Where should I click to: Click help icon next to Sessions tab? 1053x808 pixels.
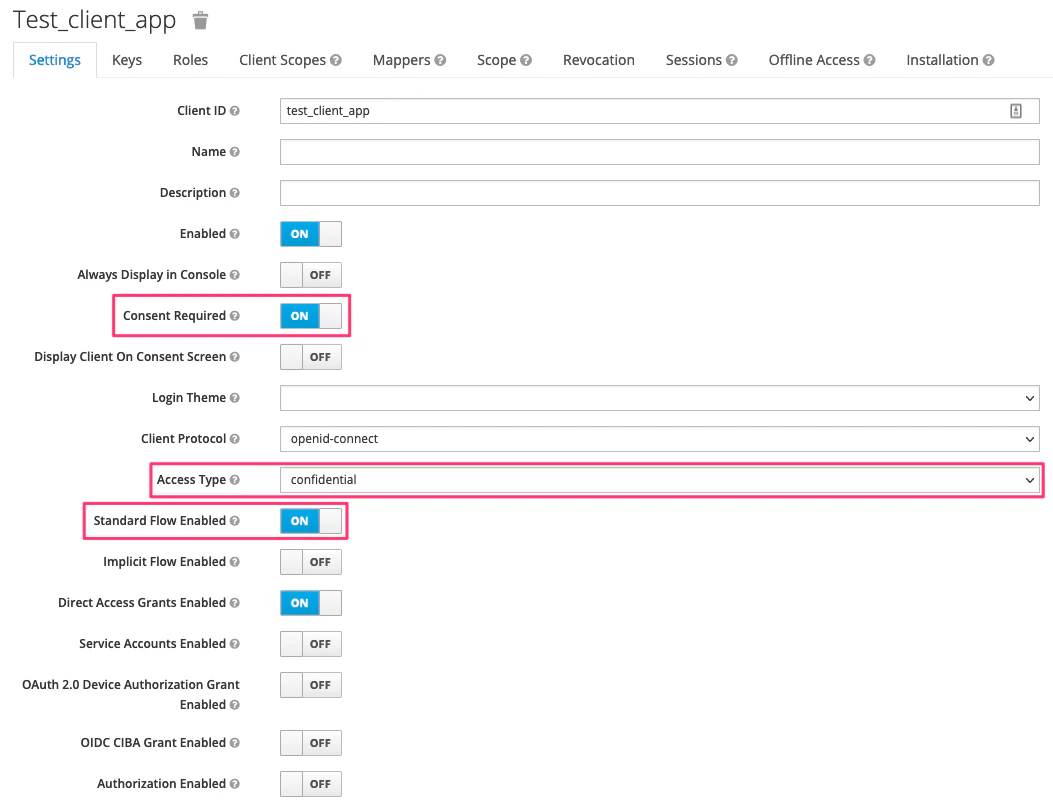731,60
